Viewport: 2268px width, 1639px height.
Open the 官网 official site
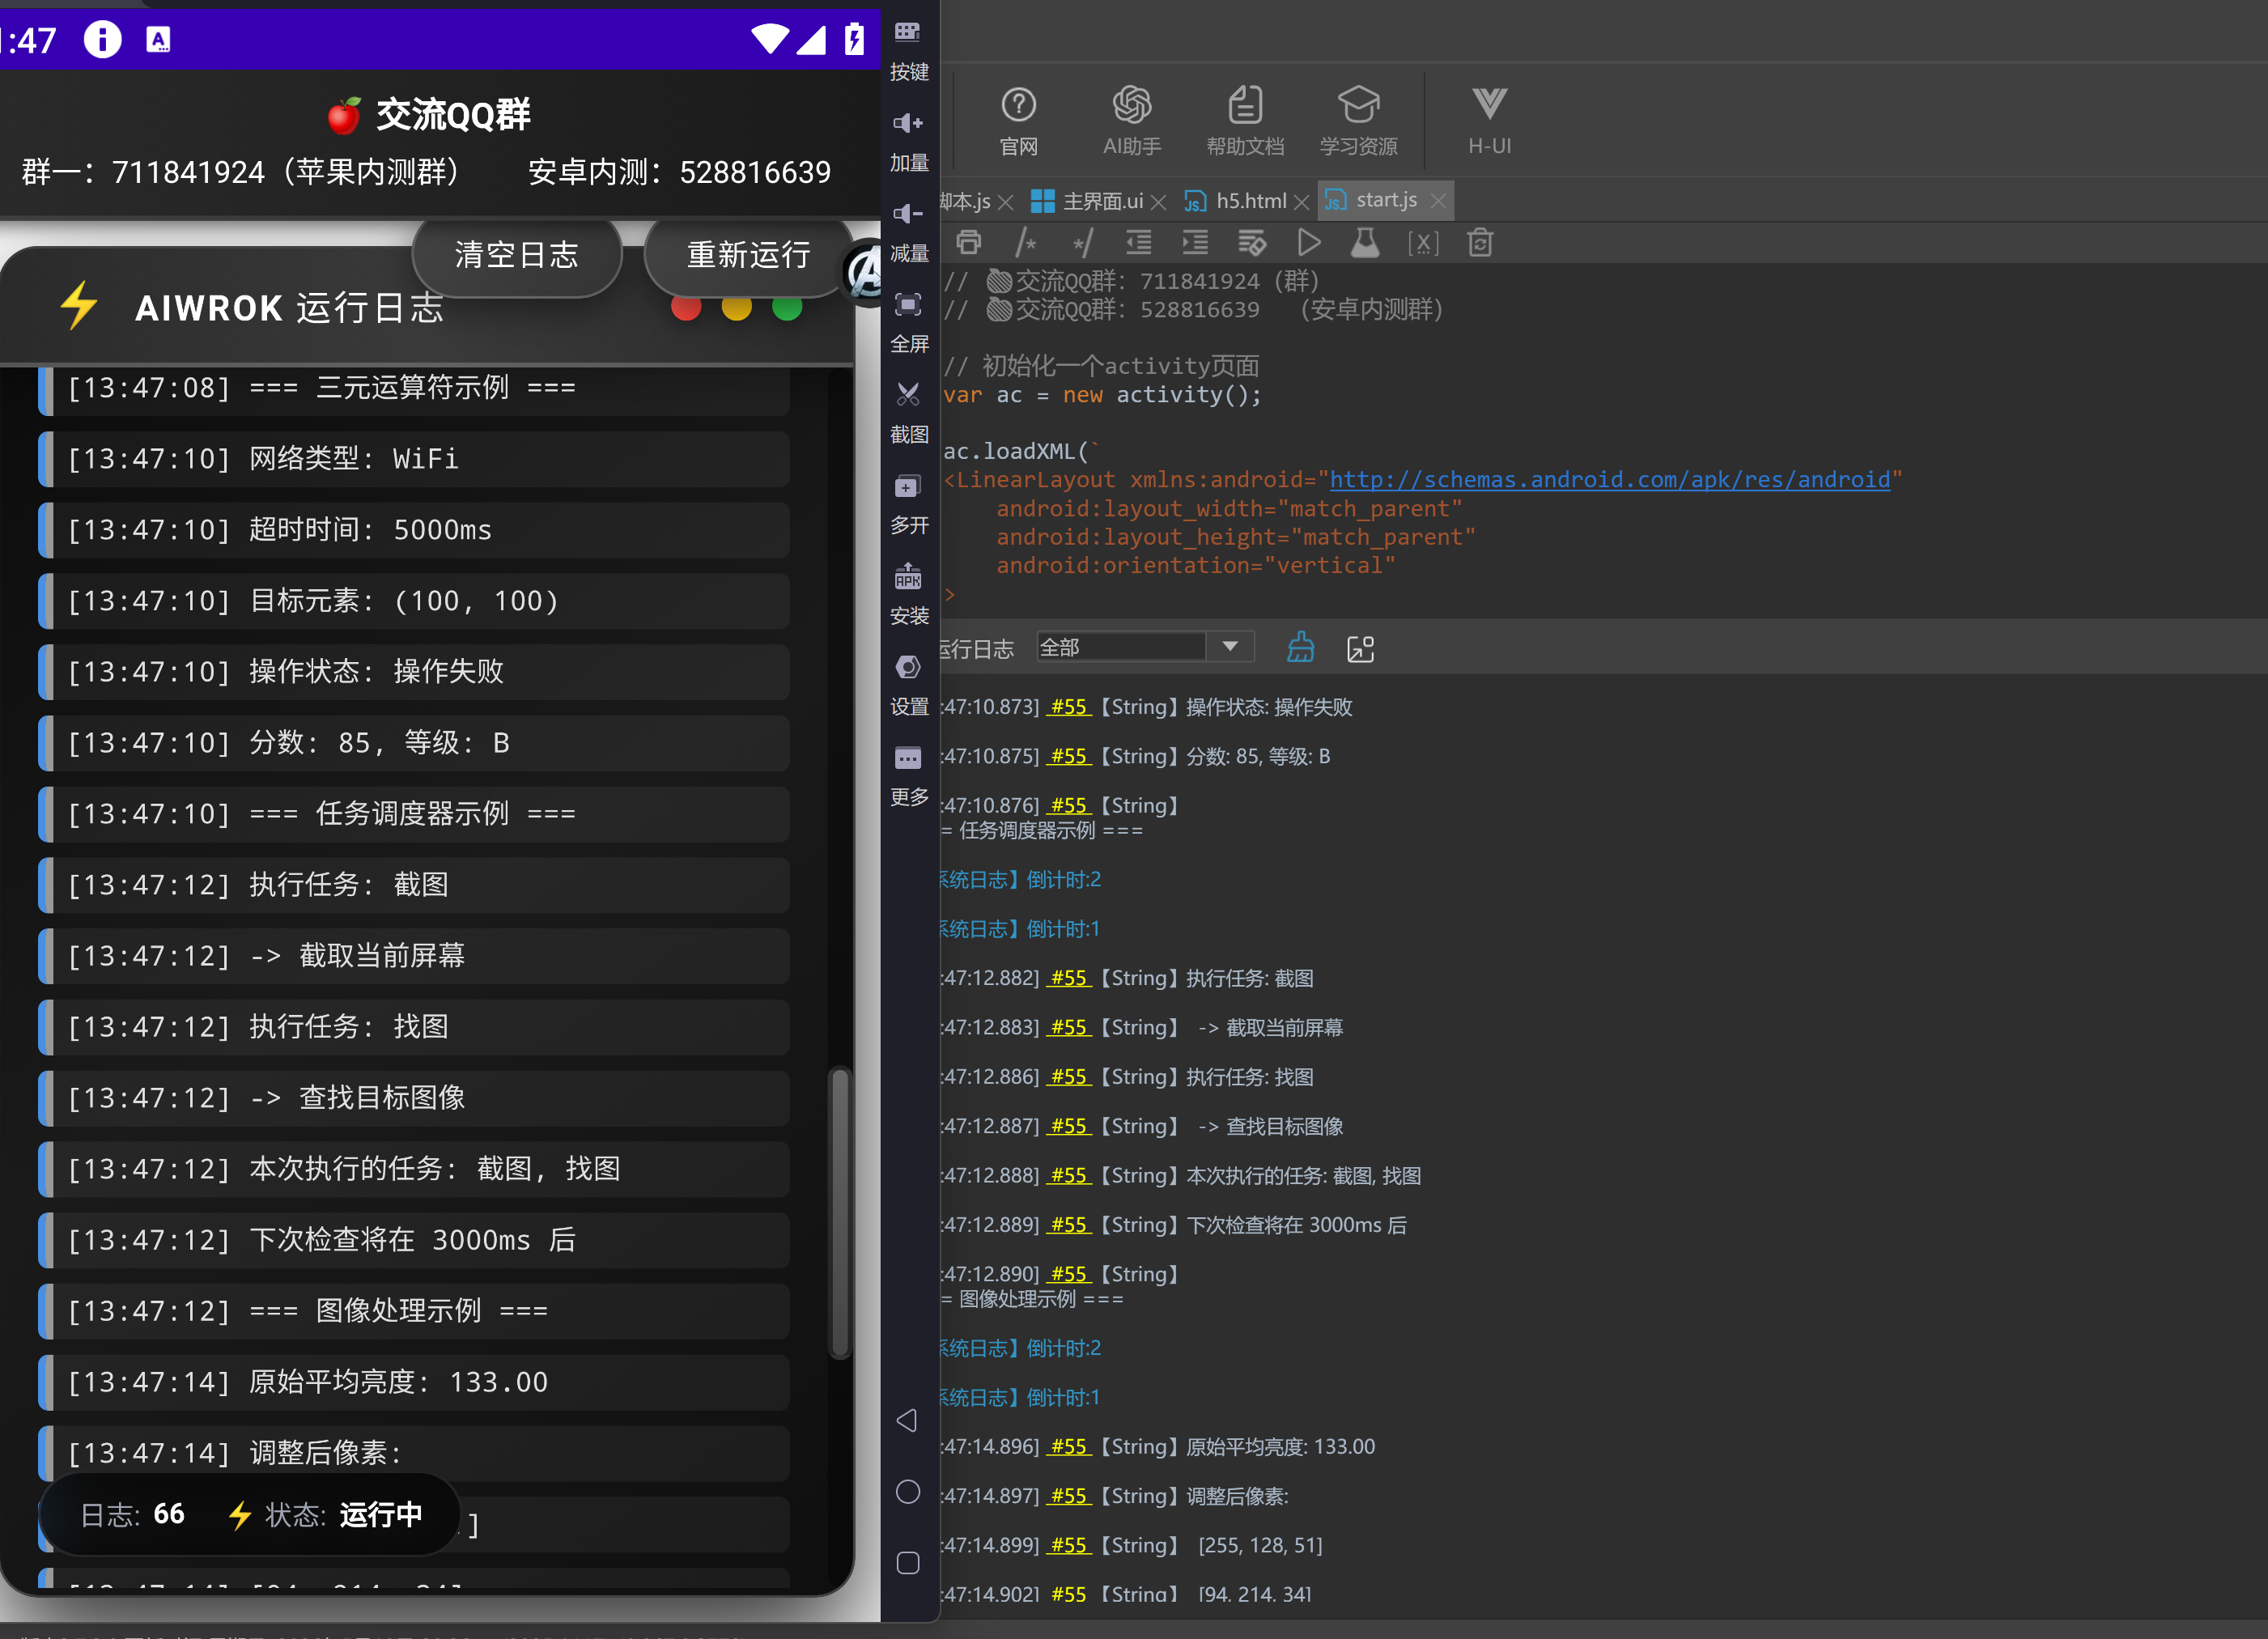pyautogui.click(x=1019, y=121)
